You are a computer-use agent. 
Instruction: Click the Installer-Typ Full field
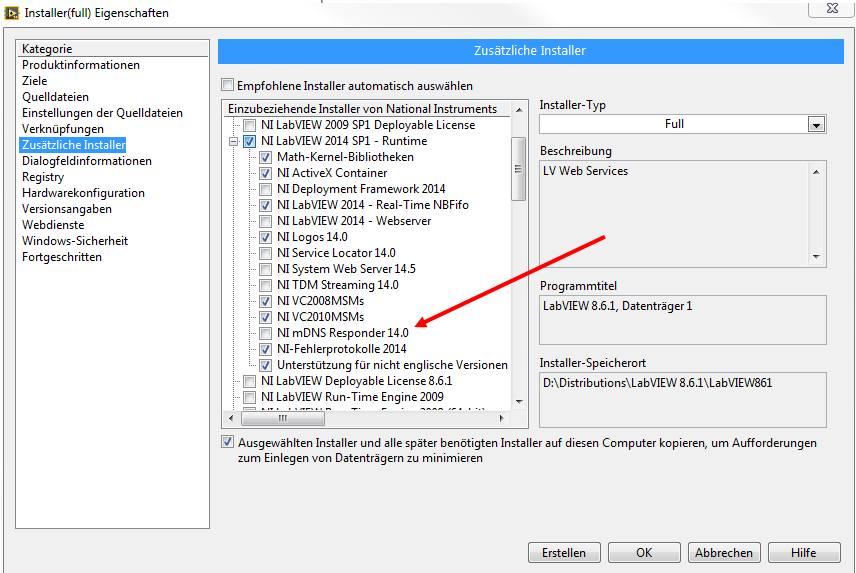(x=674, y=124)
